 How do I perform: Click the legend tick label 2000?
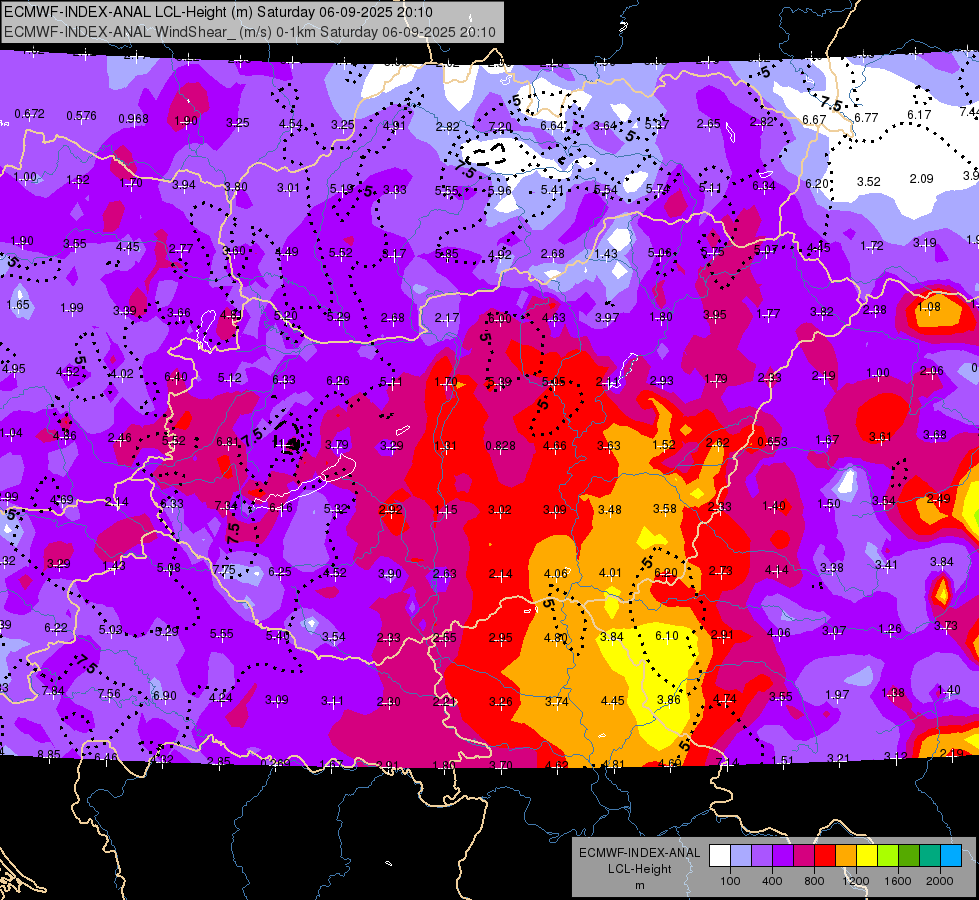(x=940, y=881)
